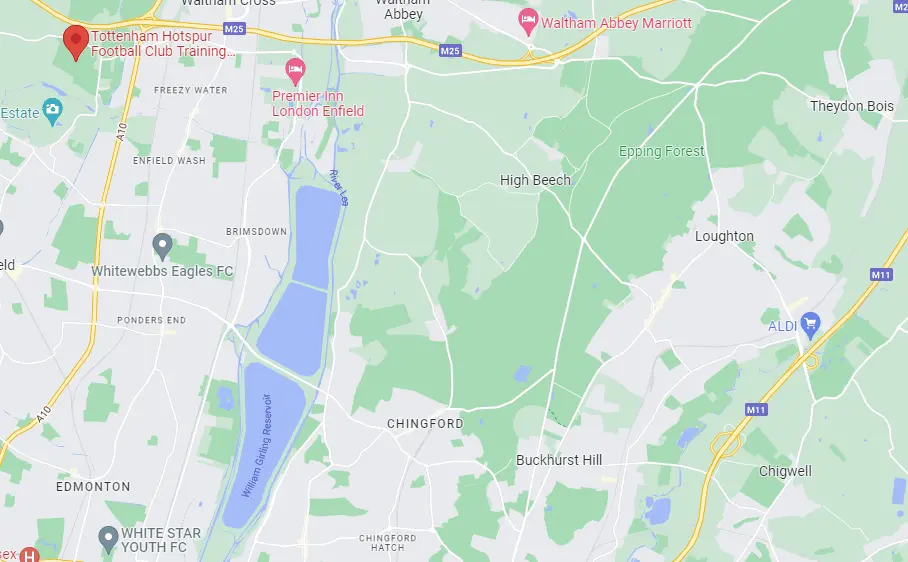Viewport: 908px width, 562px height.
Task: Select the M11 road shield near Loughton
Action: pos(881,274)
